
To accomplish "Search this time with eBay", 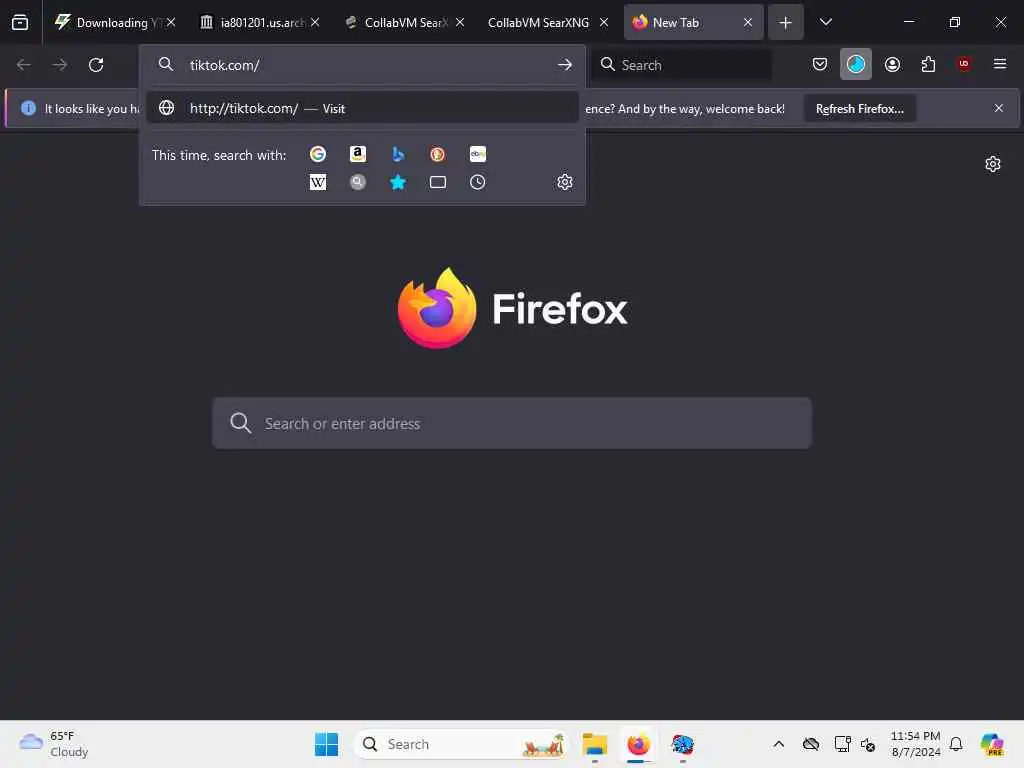I will (477, 154).
